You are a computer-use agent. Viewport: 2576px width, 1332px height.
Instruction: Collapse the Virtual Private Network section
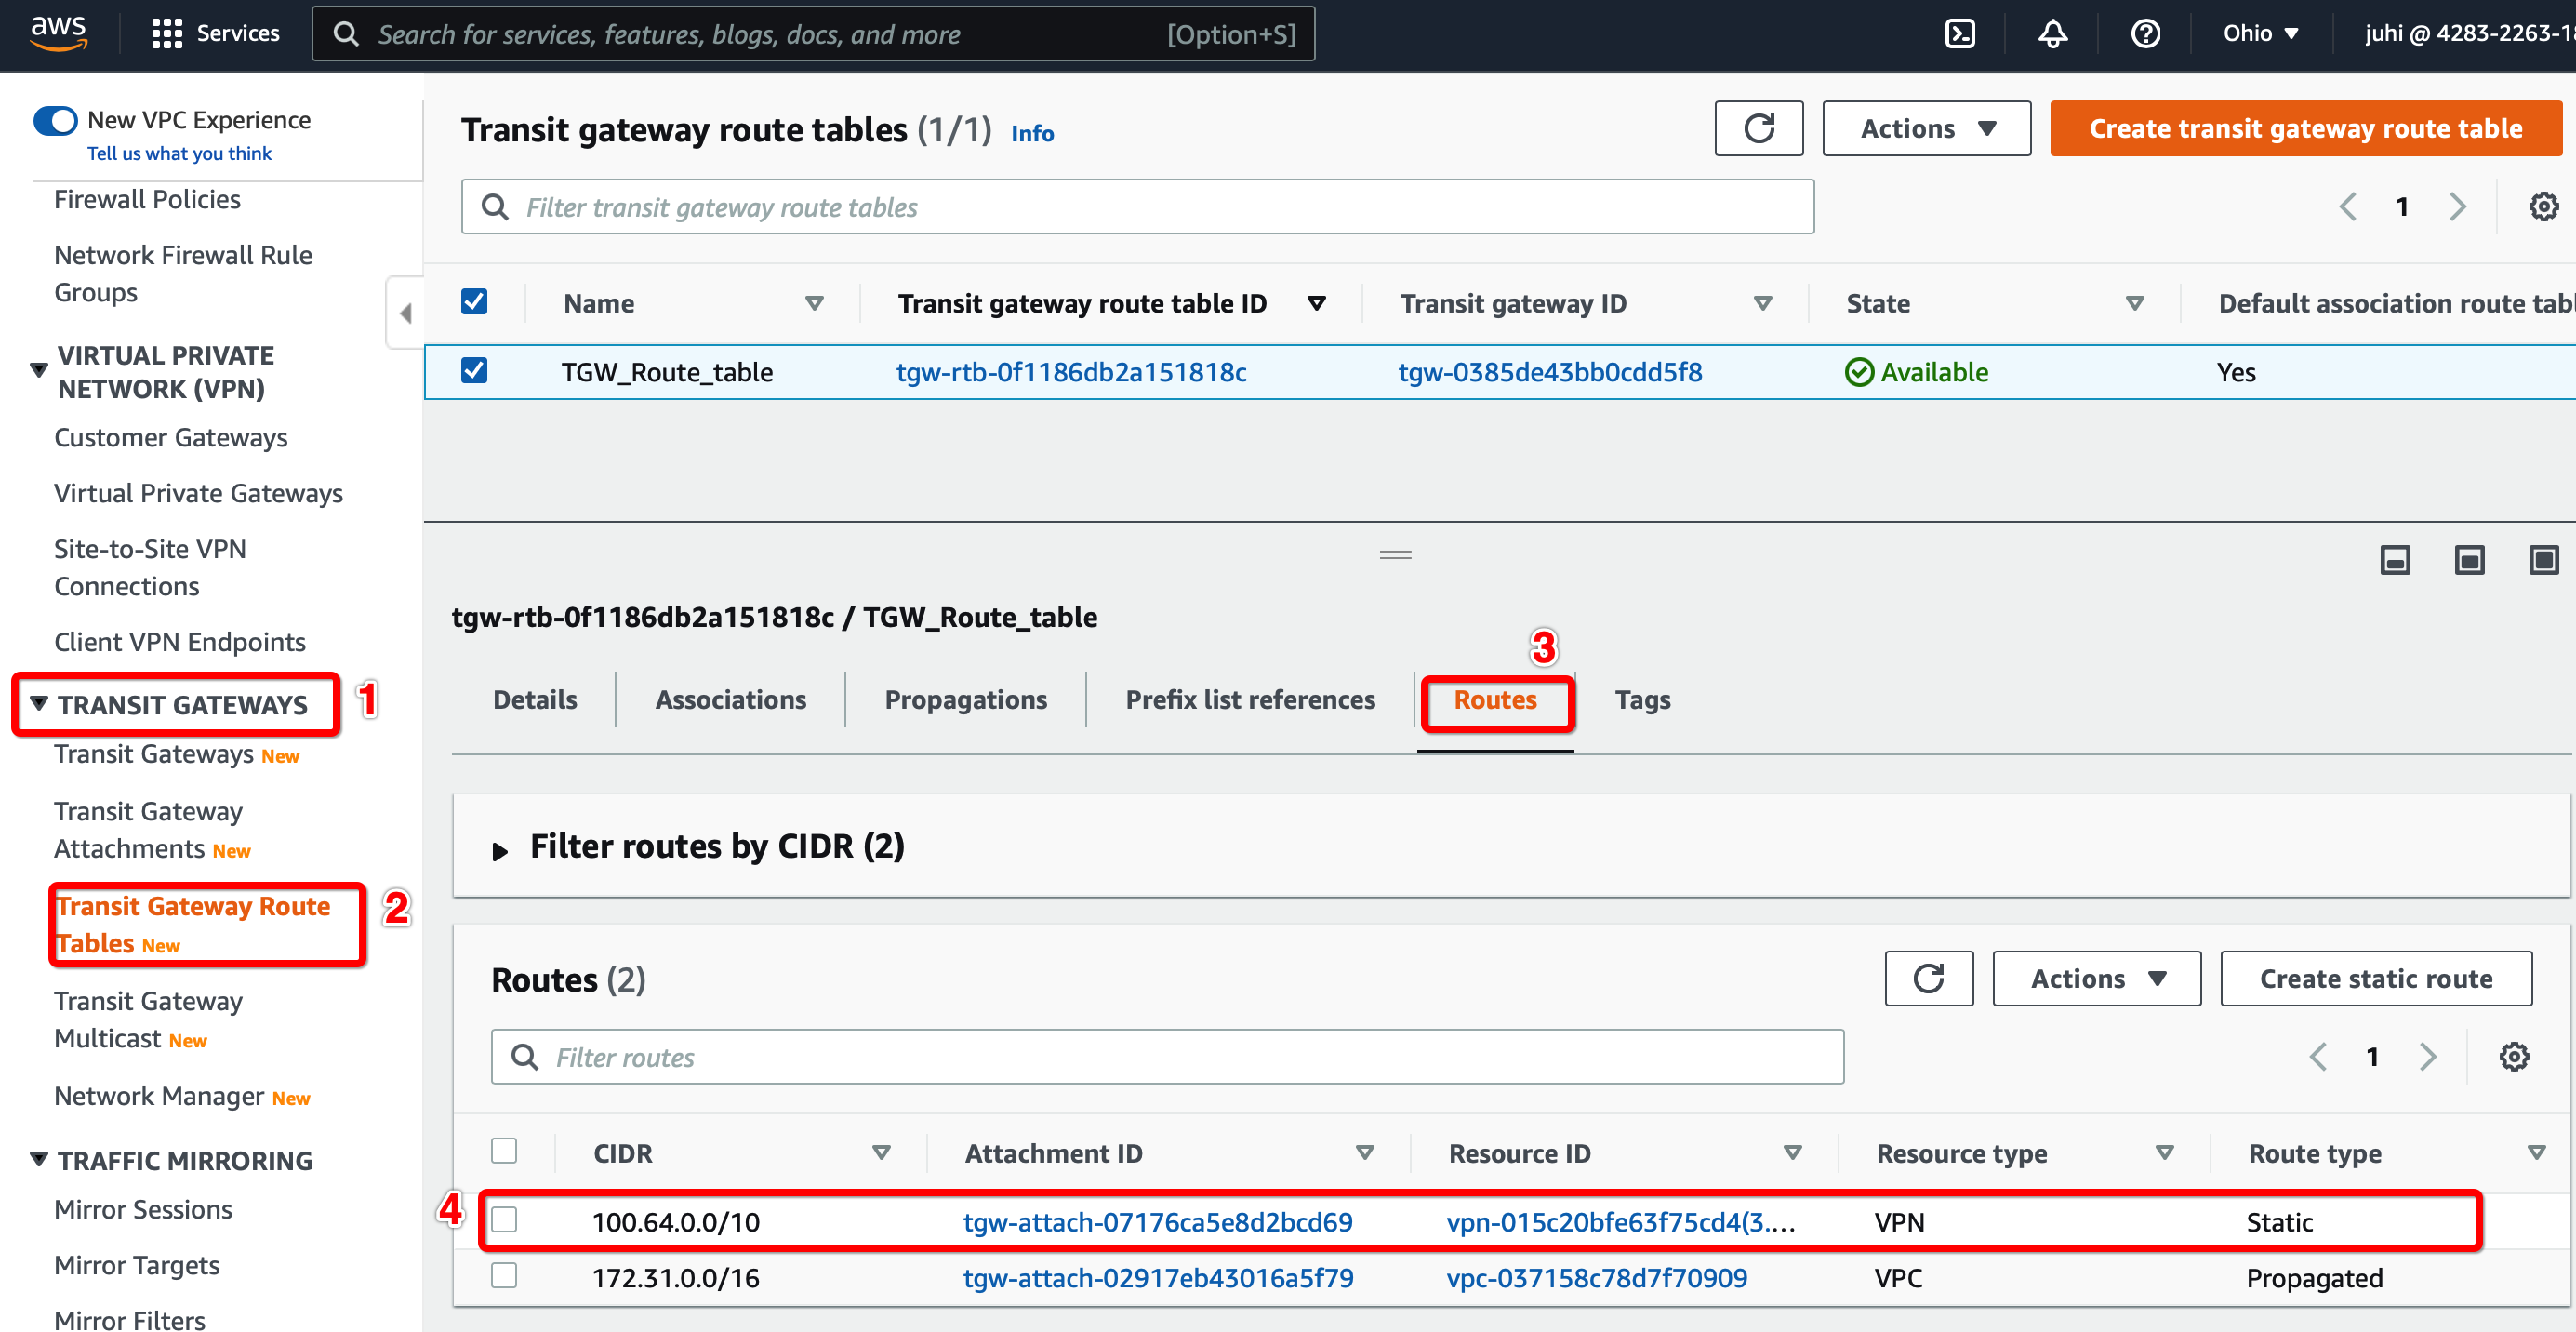coord(39,370)
